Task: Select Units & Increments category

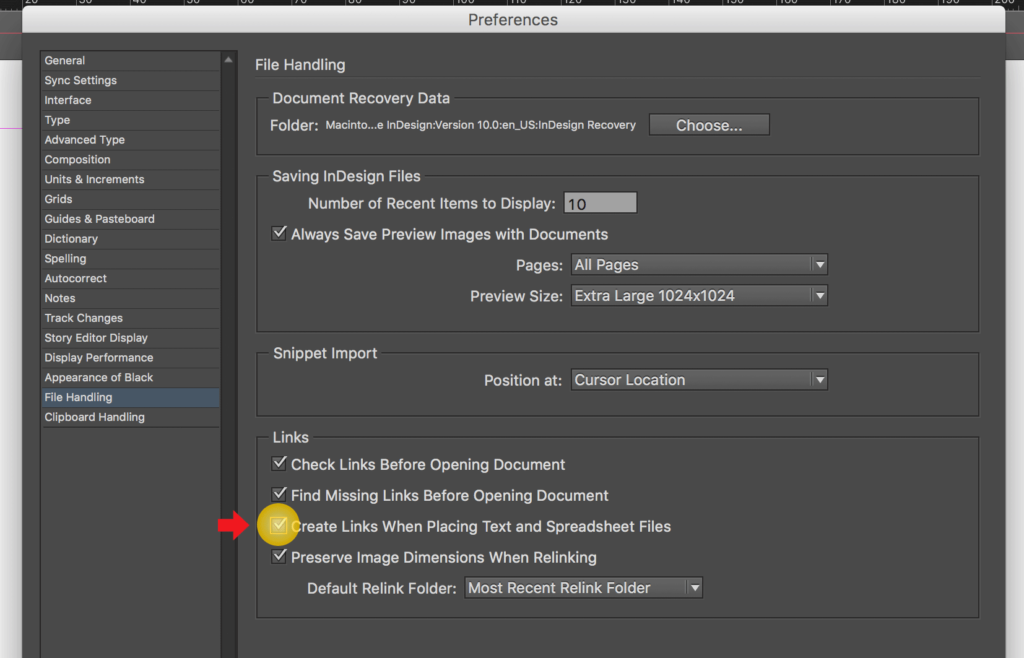Action: coord(94,180)
